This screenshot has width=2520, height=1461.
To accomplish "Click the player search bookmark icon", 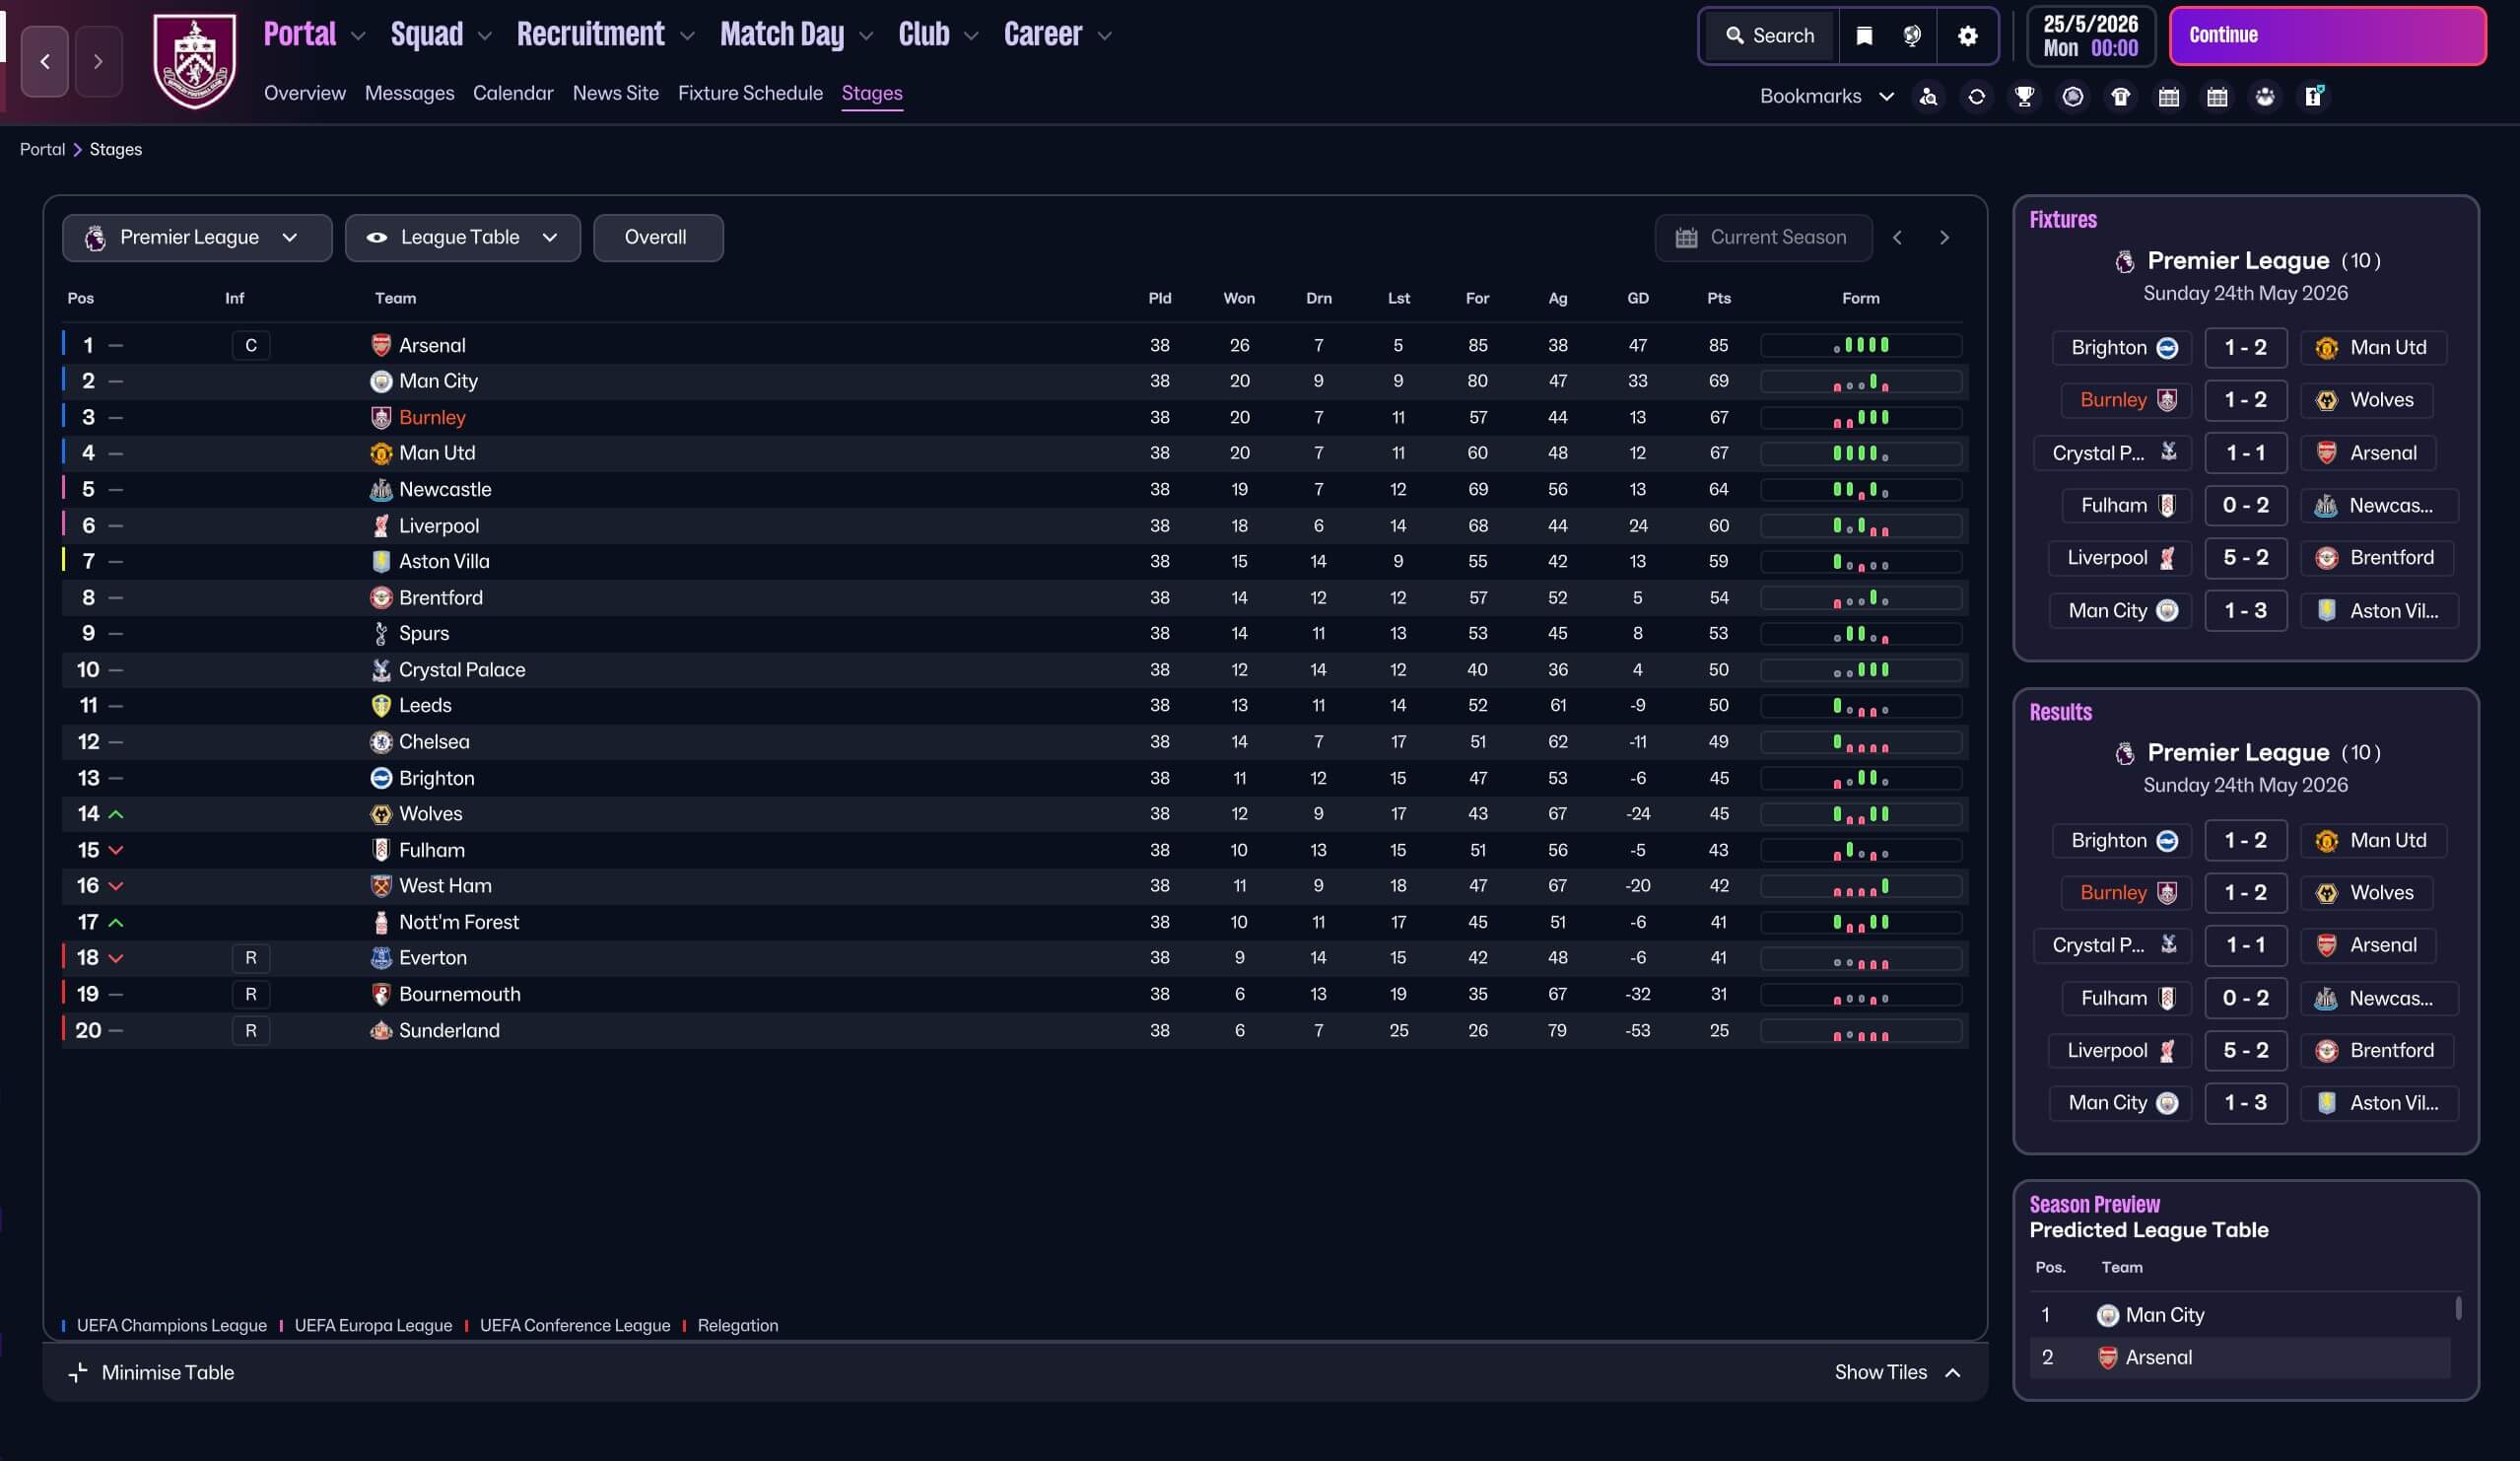I will 1928,97.
